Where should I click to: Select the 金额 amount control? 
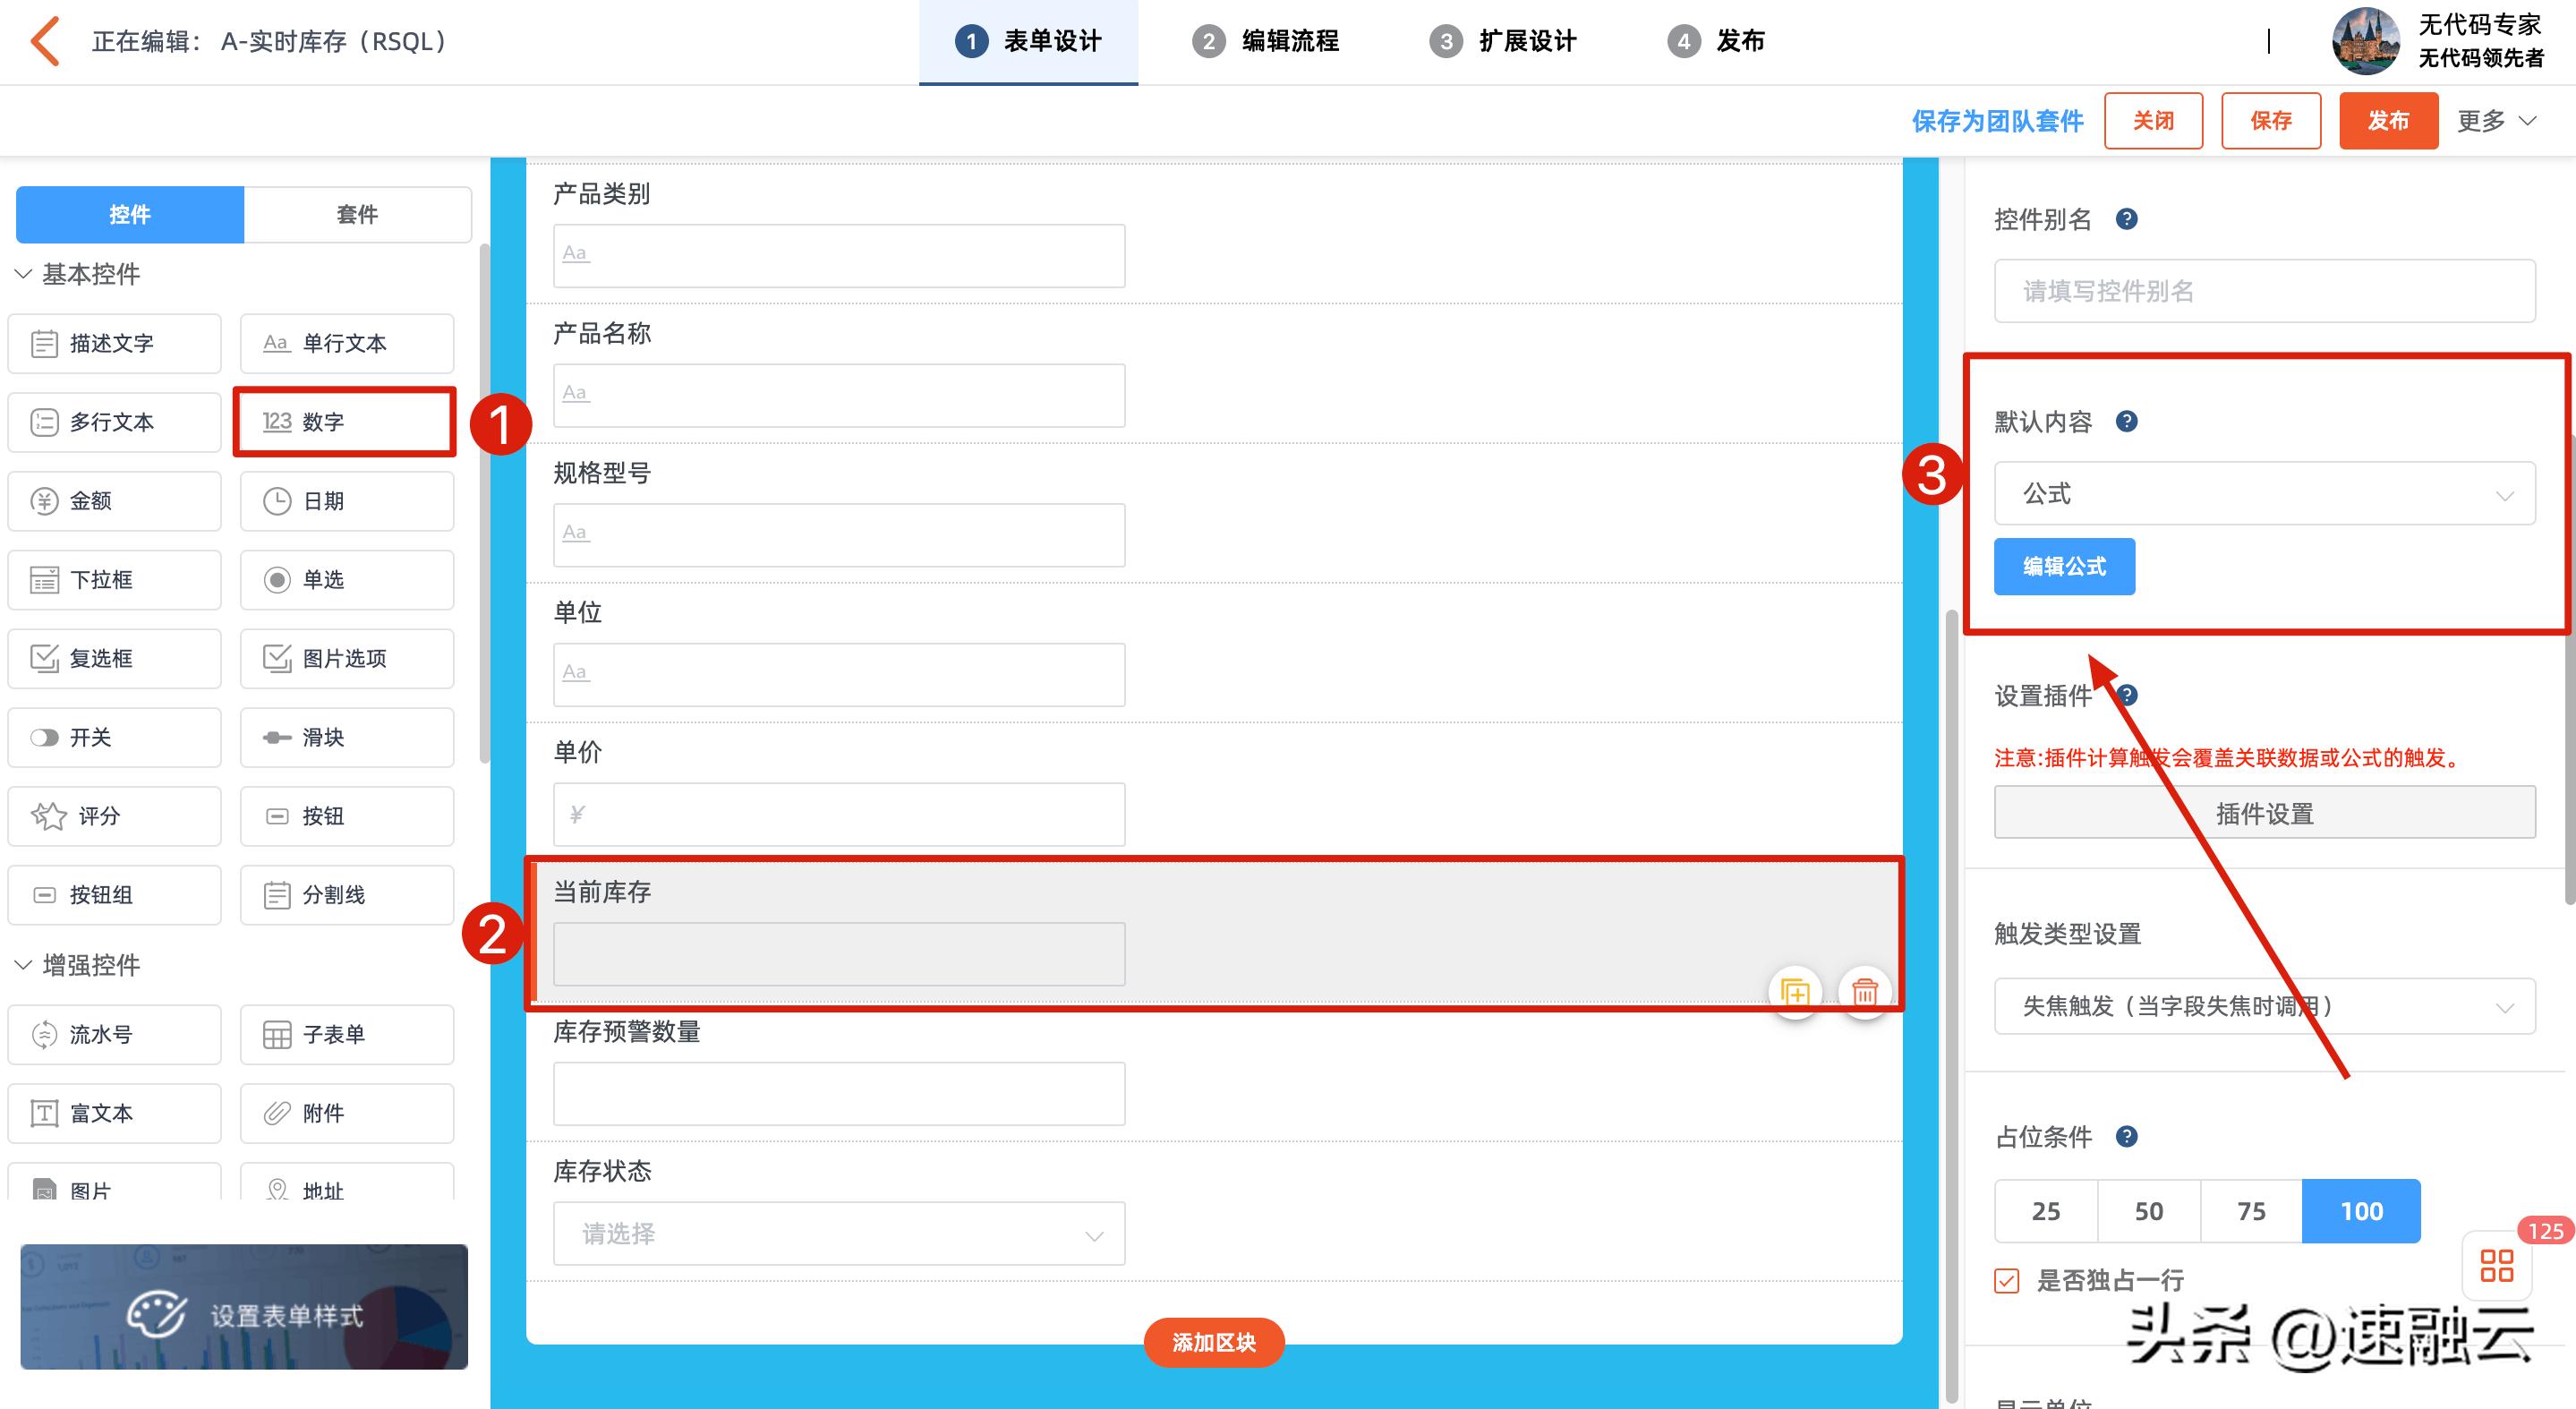[x=113, y=501]
